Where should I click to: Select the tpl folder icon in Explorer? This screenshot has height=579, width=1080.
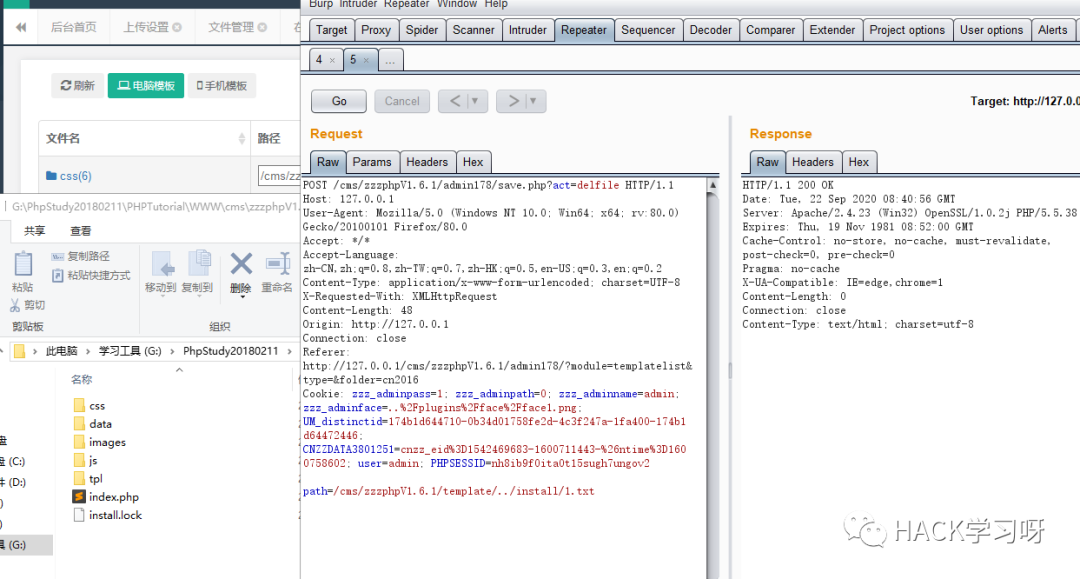(79, 478)
